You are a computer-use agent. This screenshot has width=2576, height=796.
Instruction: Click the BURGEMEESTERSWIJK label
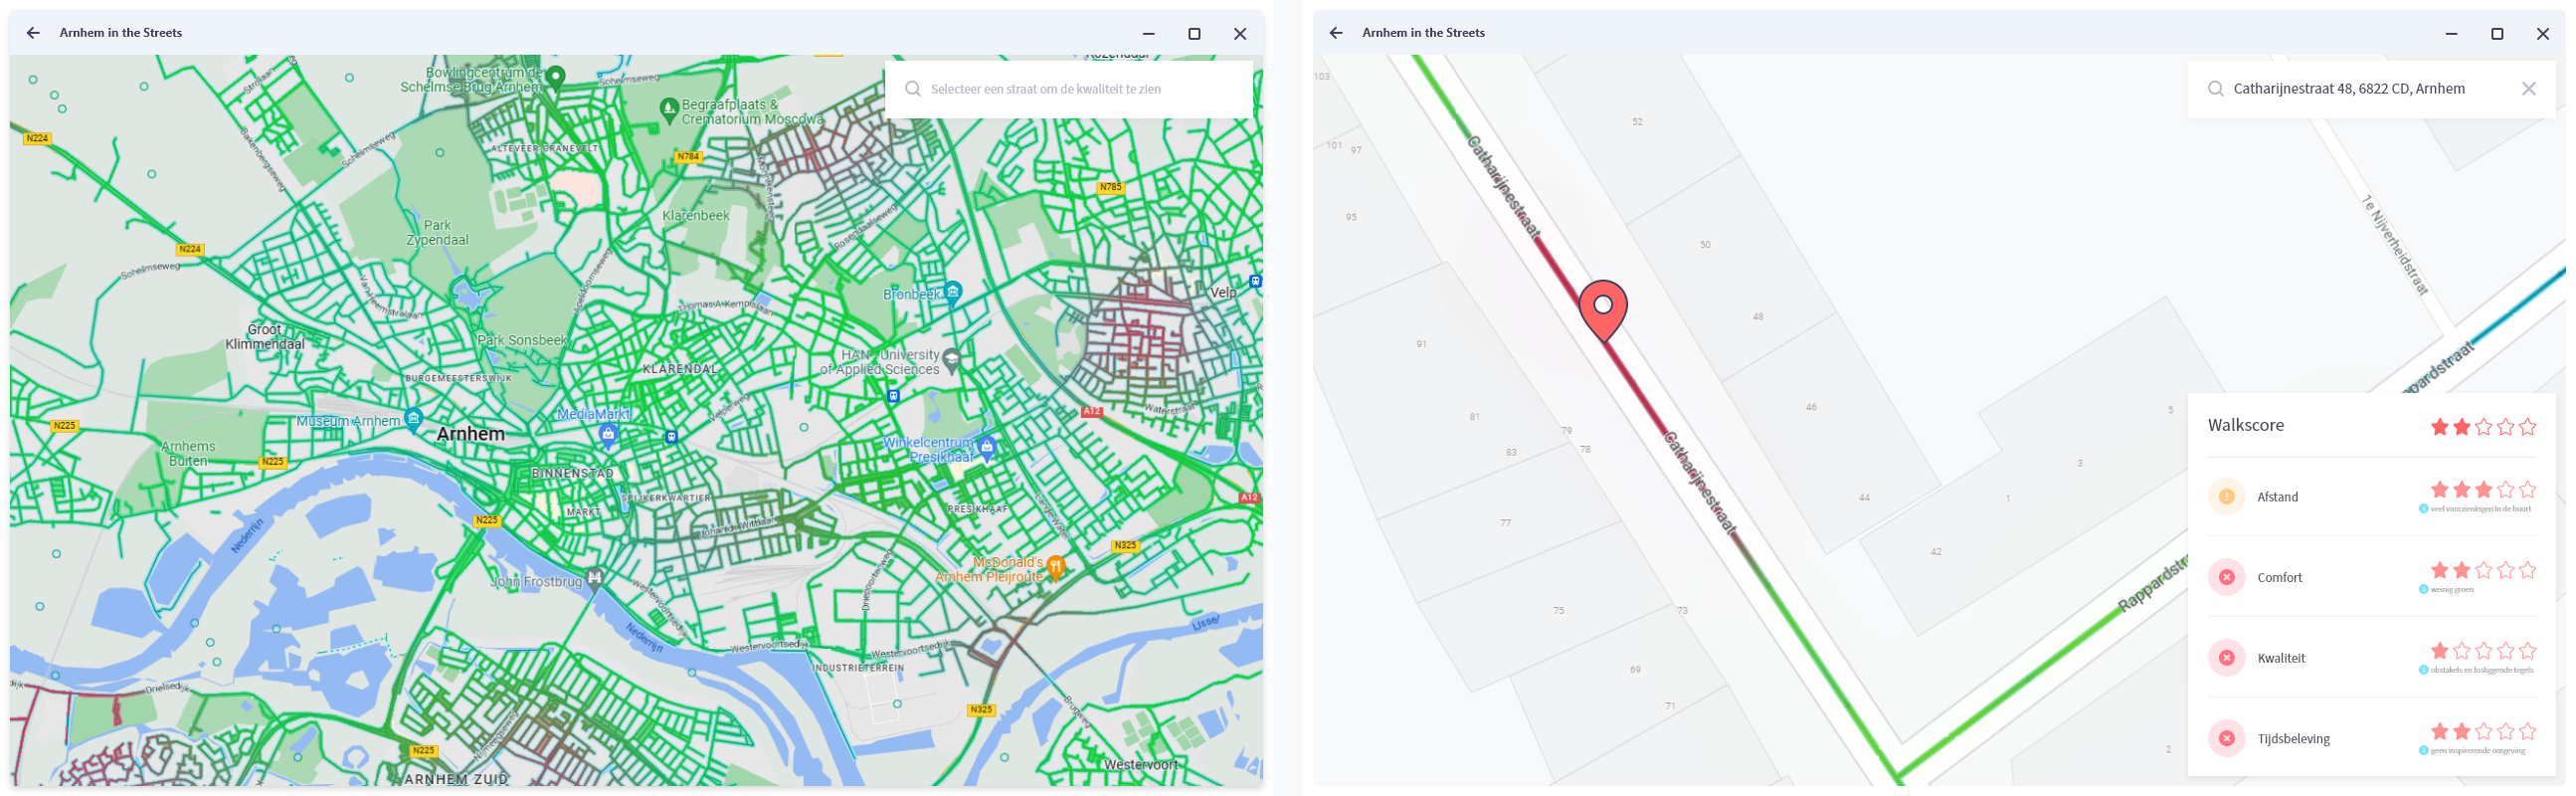pos(458,379)
